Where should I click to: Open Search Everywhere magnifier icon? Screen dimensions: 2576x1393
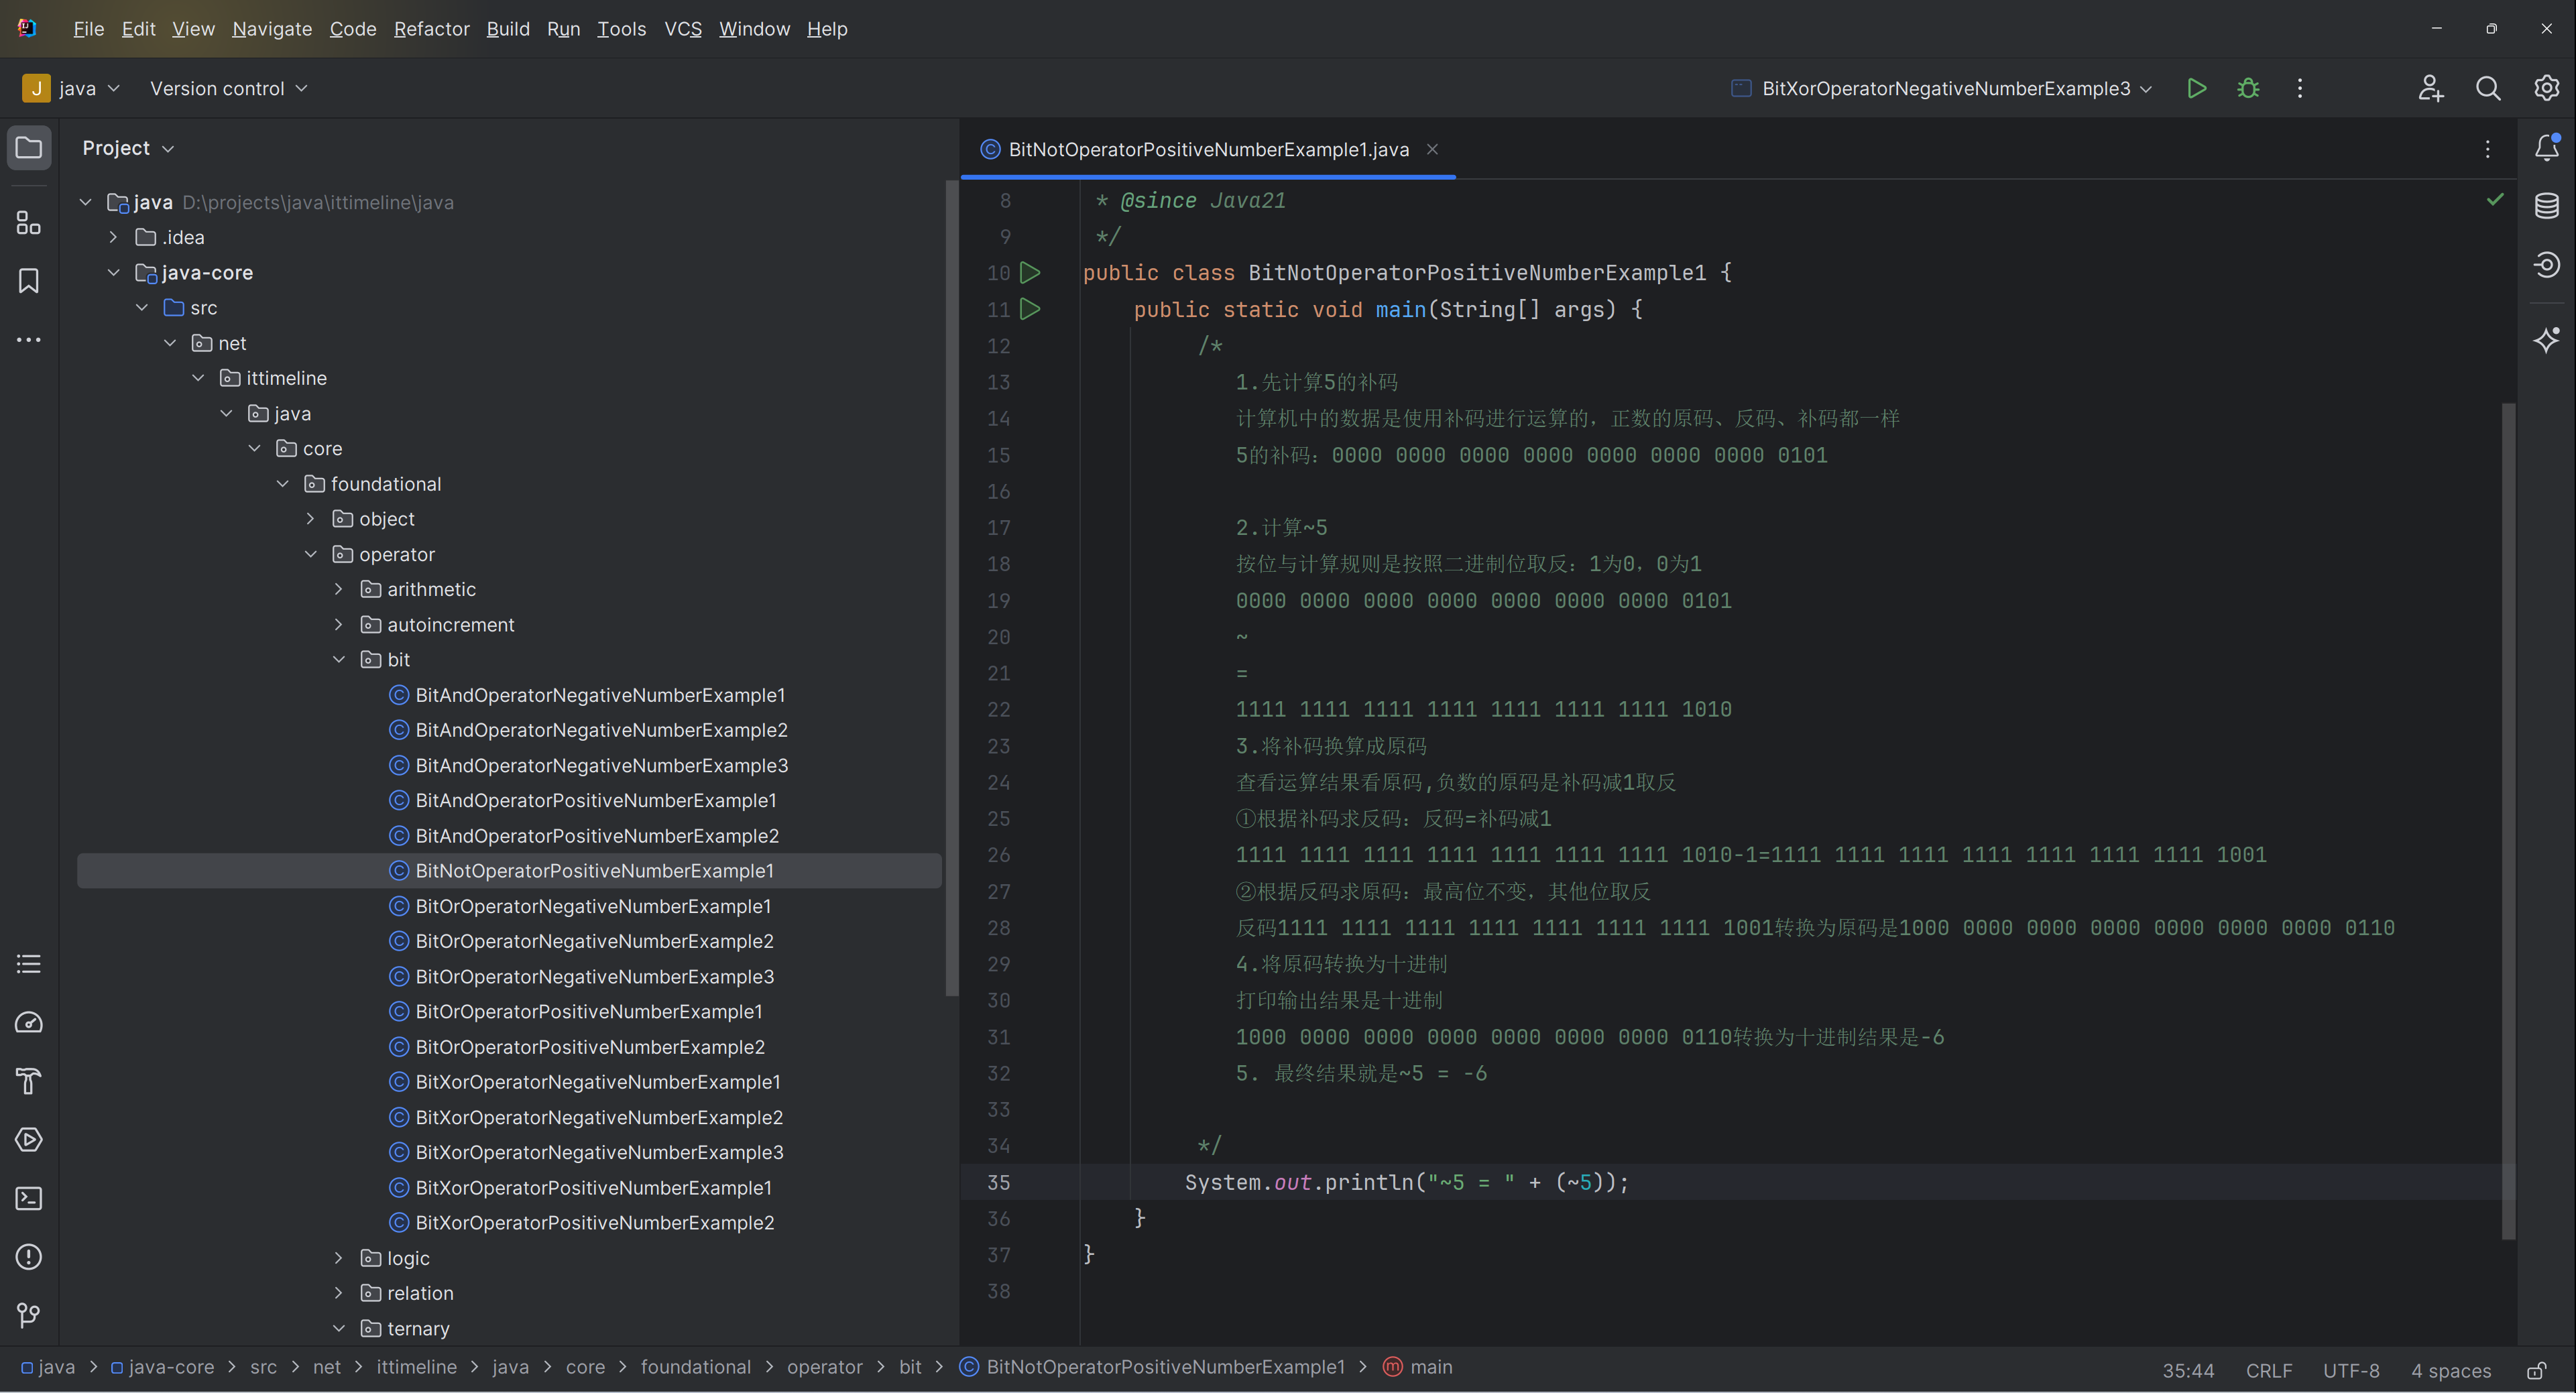tap(2488, 89)
